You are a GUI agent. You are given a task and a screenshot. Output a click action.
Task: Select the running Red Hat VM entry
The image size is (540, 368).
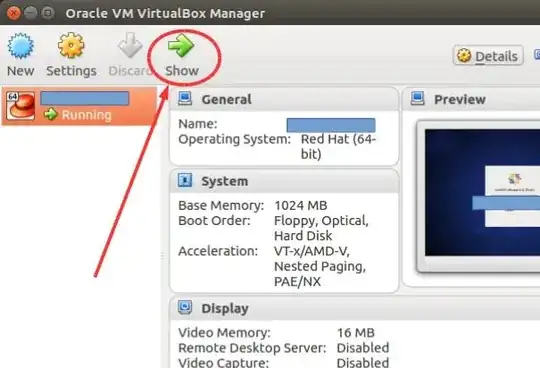(x=80, y=106)
